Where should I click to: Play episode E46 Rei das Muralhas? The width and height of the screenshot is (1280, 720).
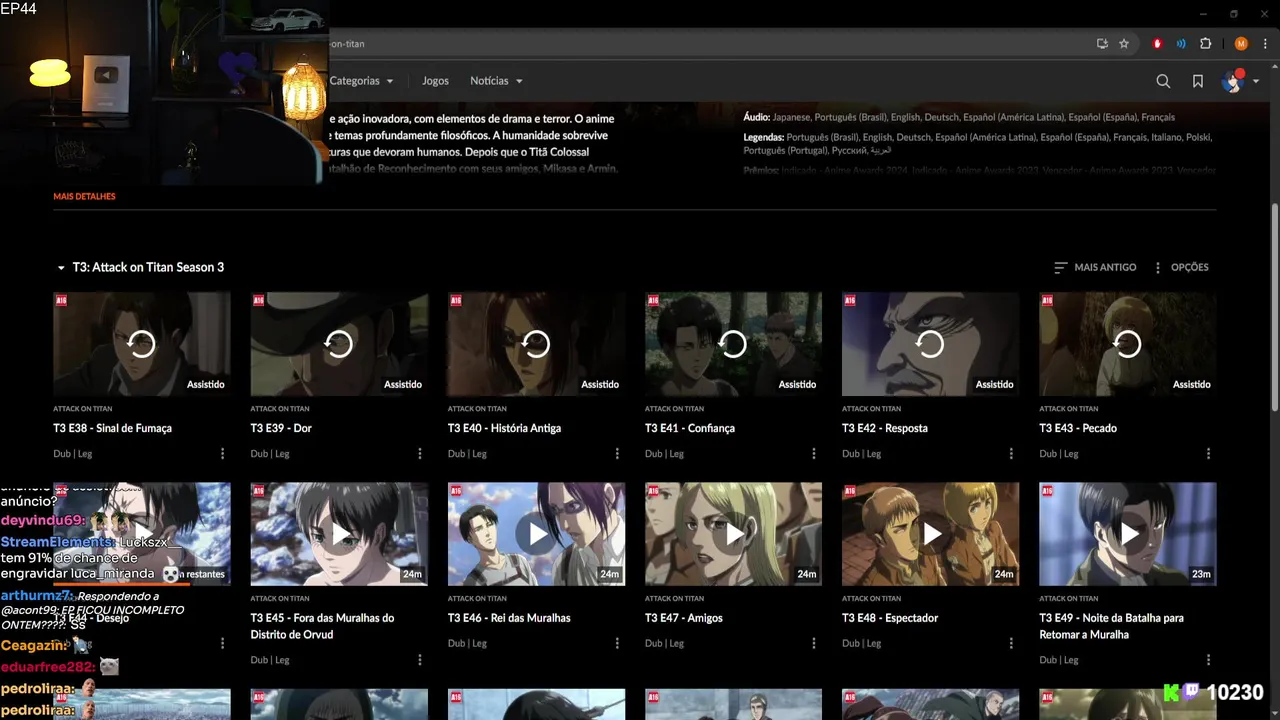click(x=536, y=535)
